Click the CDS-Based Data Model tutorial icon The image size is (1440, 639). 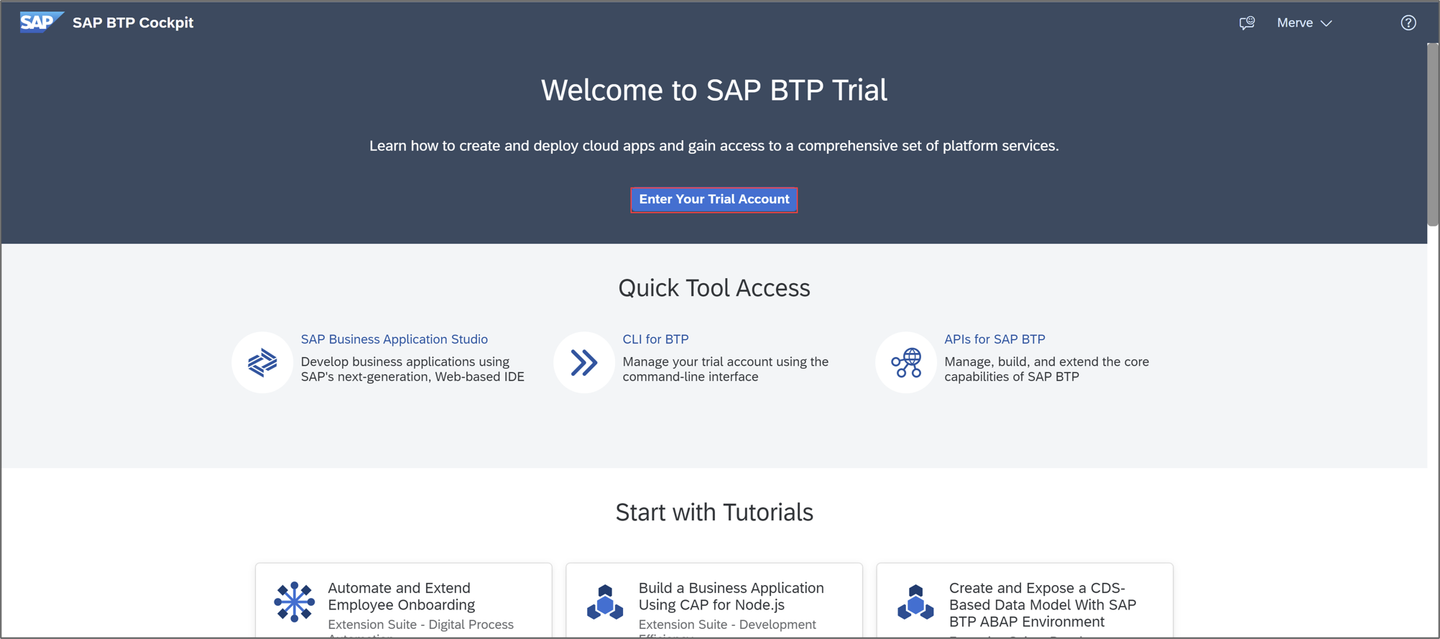coord(916,602)
